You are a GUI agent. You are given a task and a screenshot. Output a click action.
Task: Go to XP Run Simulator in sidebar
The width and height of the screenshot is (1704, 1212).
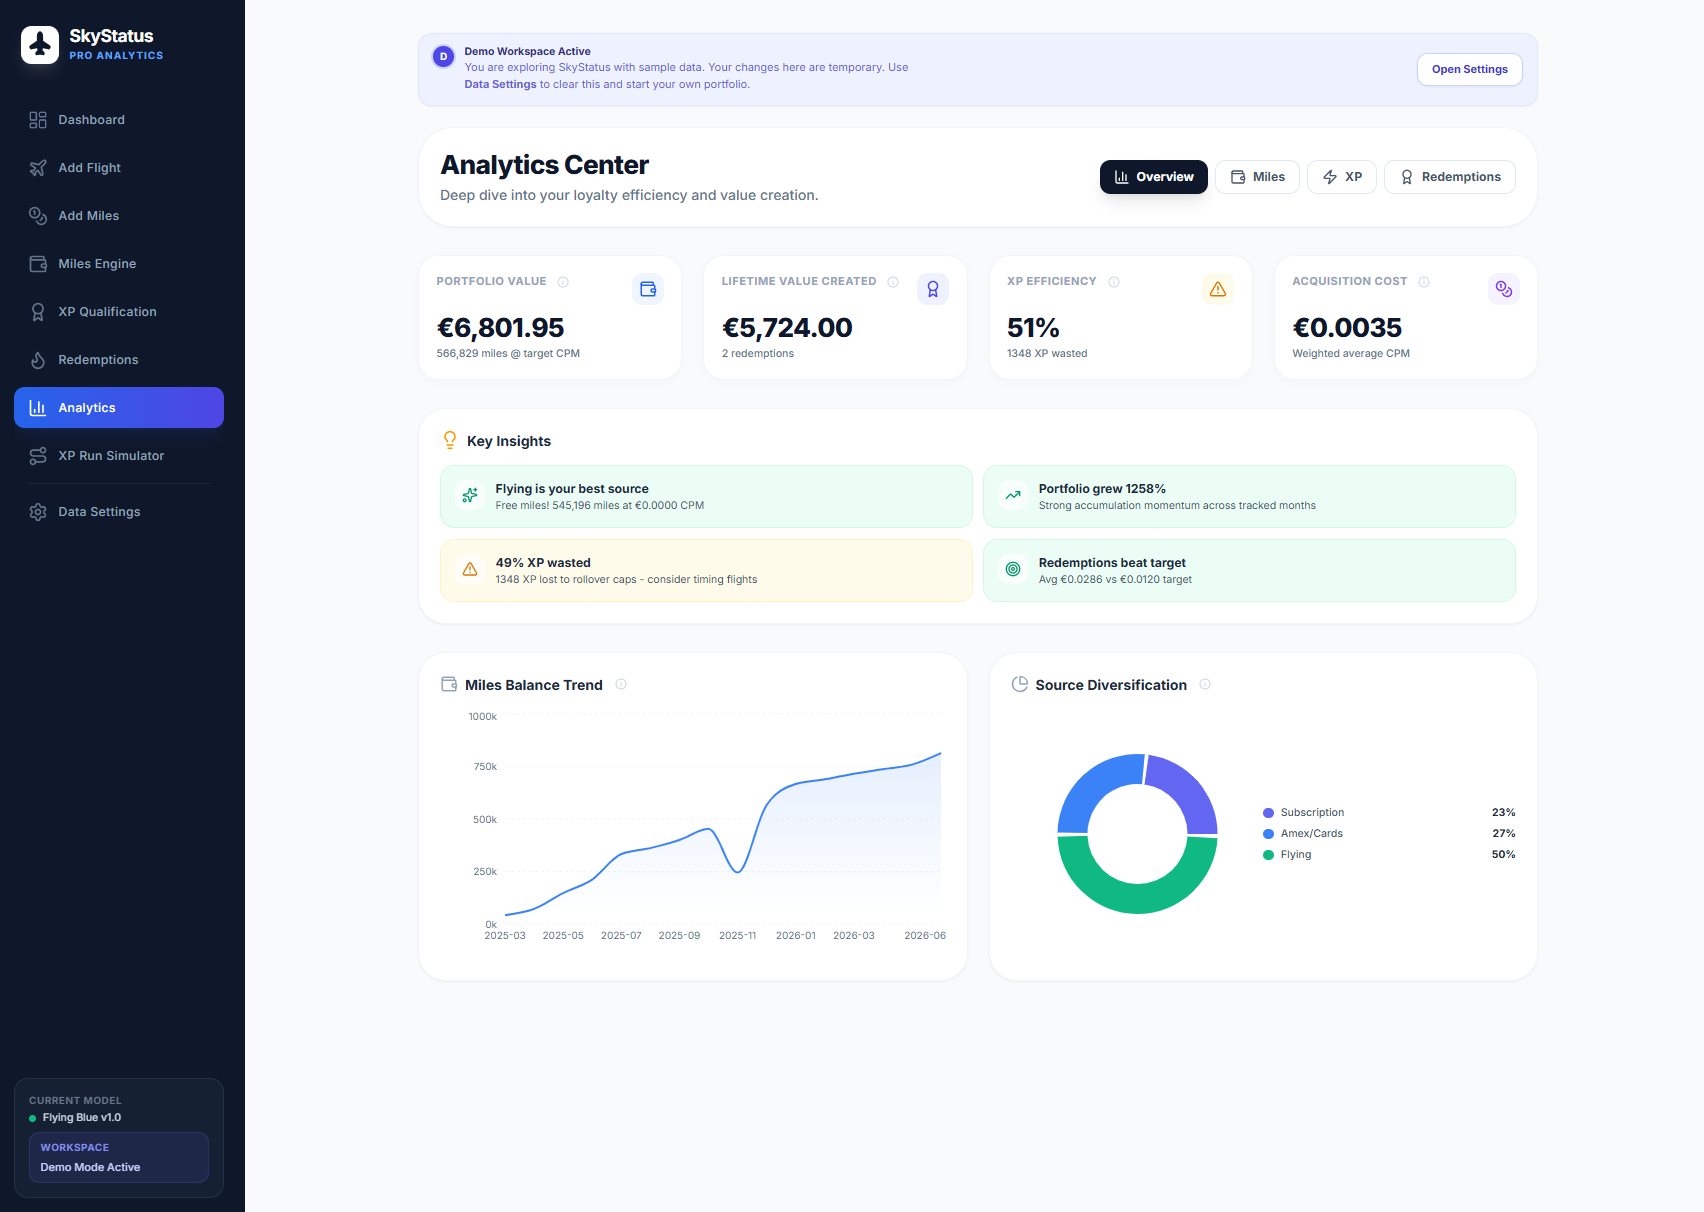coord(110,456)
